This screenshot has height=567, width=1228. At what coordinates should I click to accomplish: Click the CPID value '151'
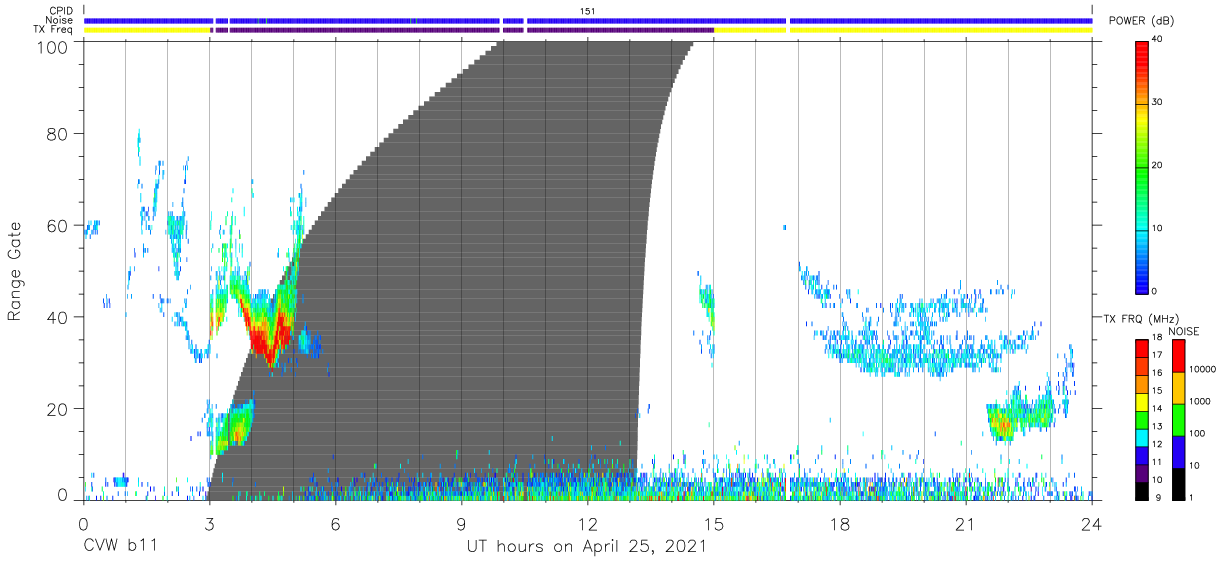pyautogui.click(x=588, y=10)
